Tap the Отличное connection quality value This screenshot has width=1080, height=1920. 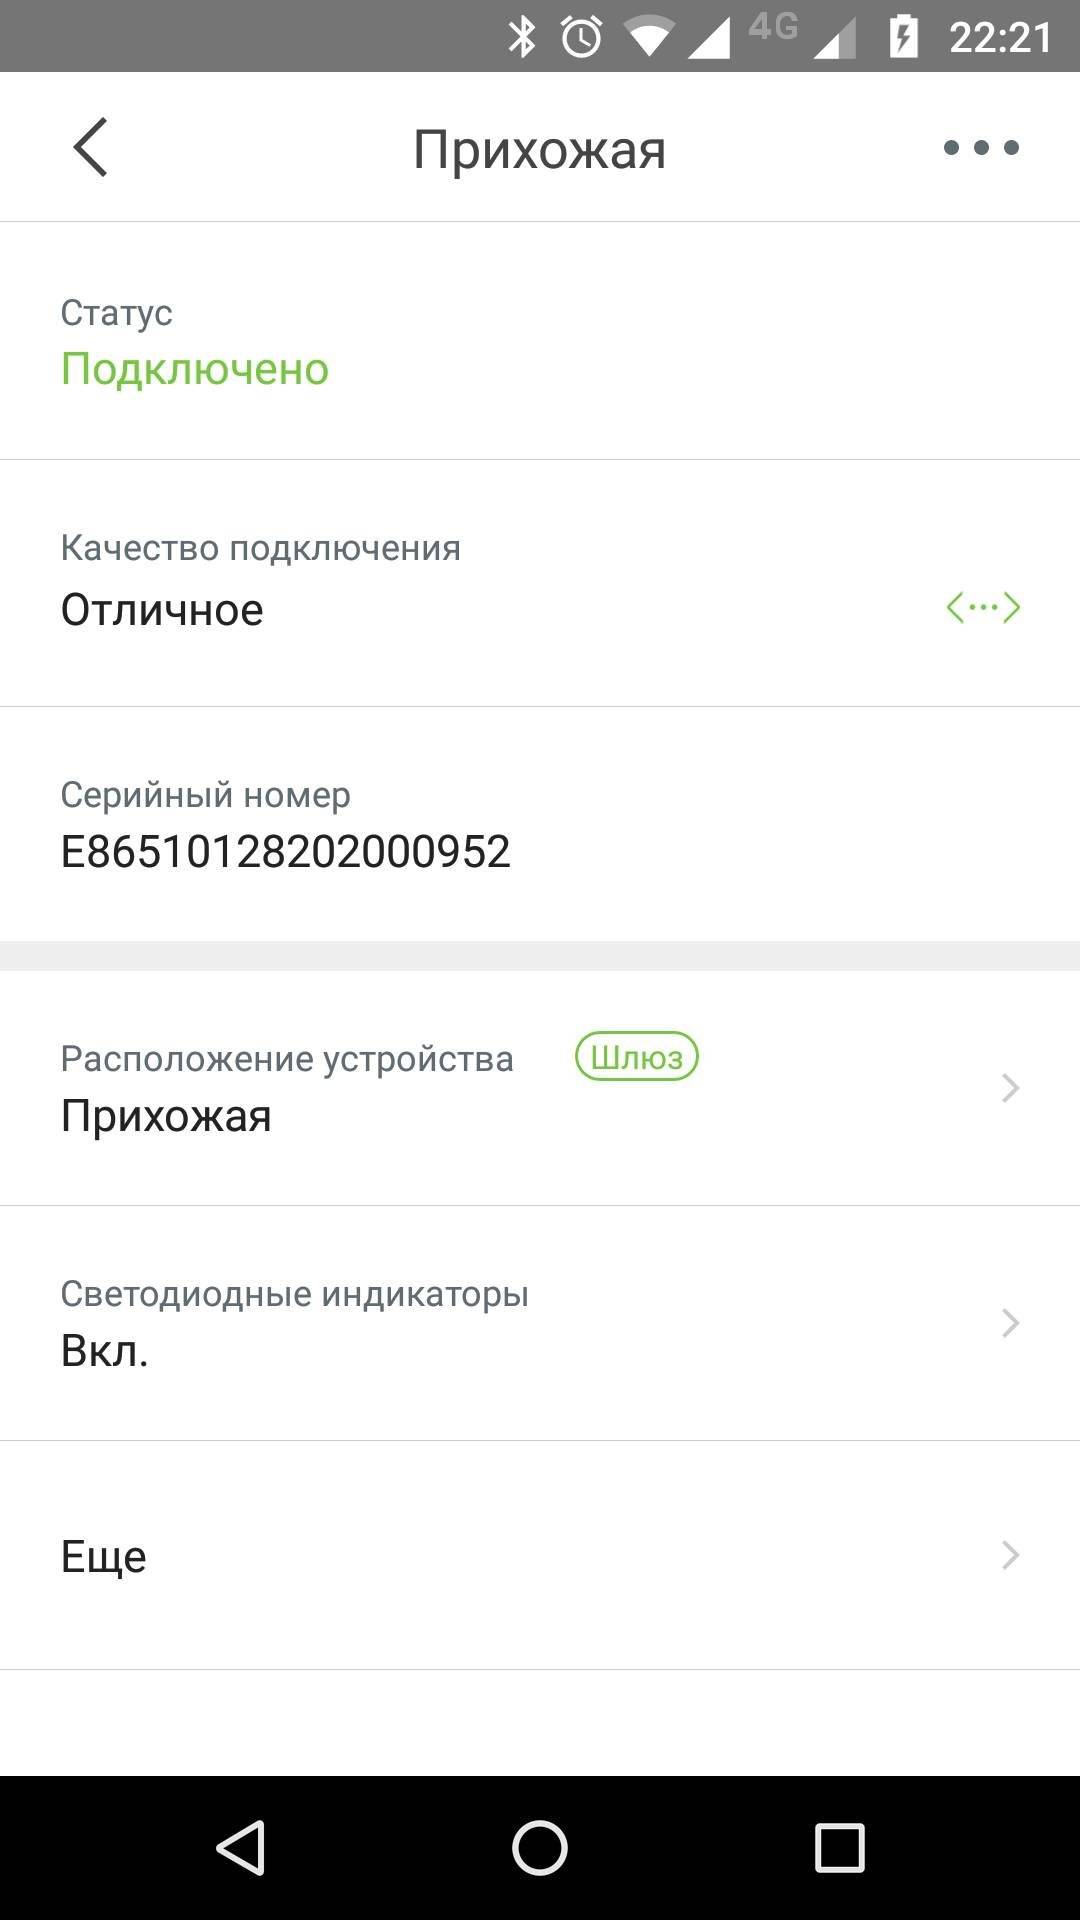[162, 610]
